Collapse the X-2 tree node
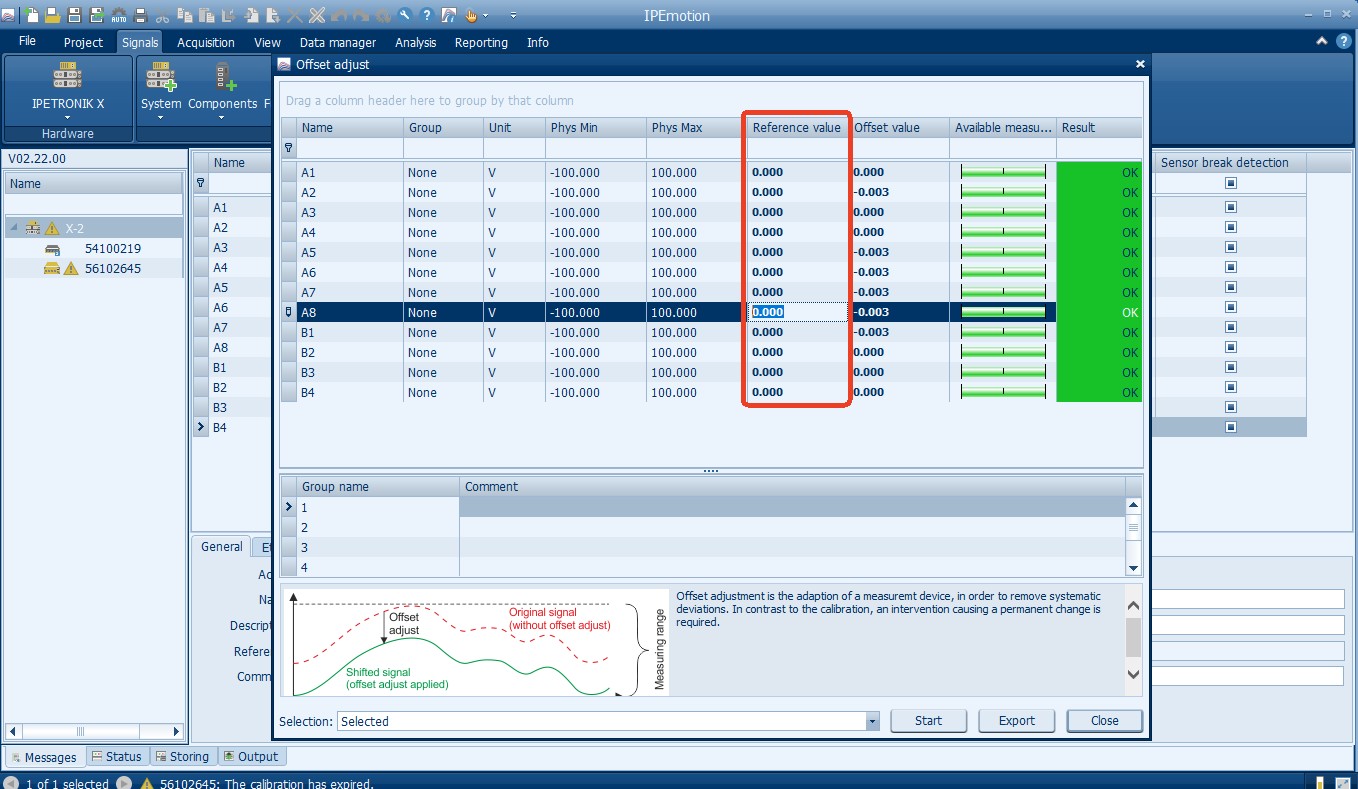Image resolution: width=1358 pixels, height=789 pixels. pos(14,228)
